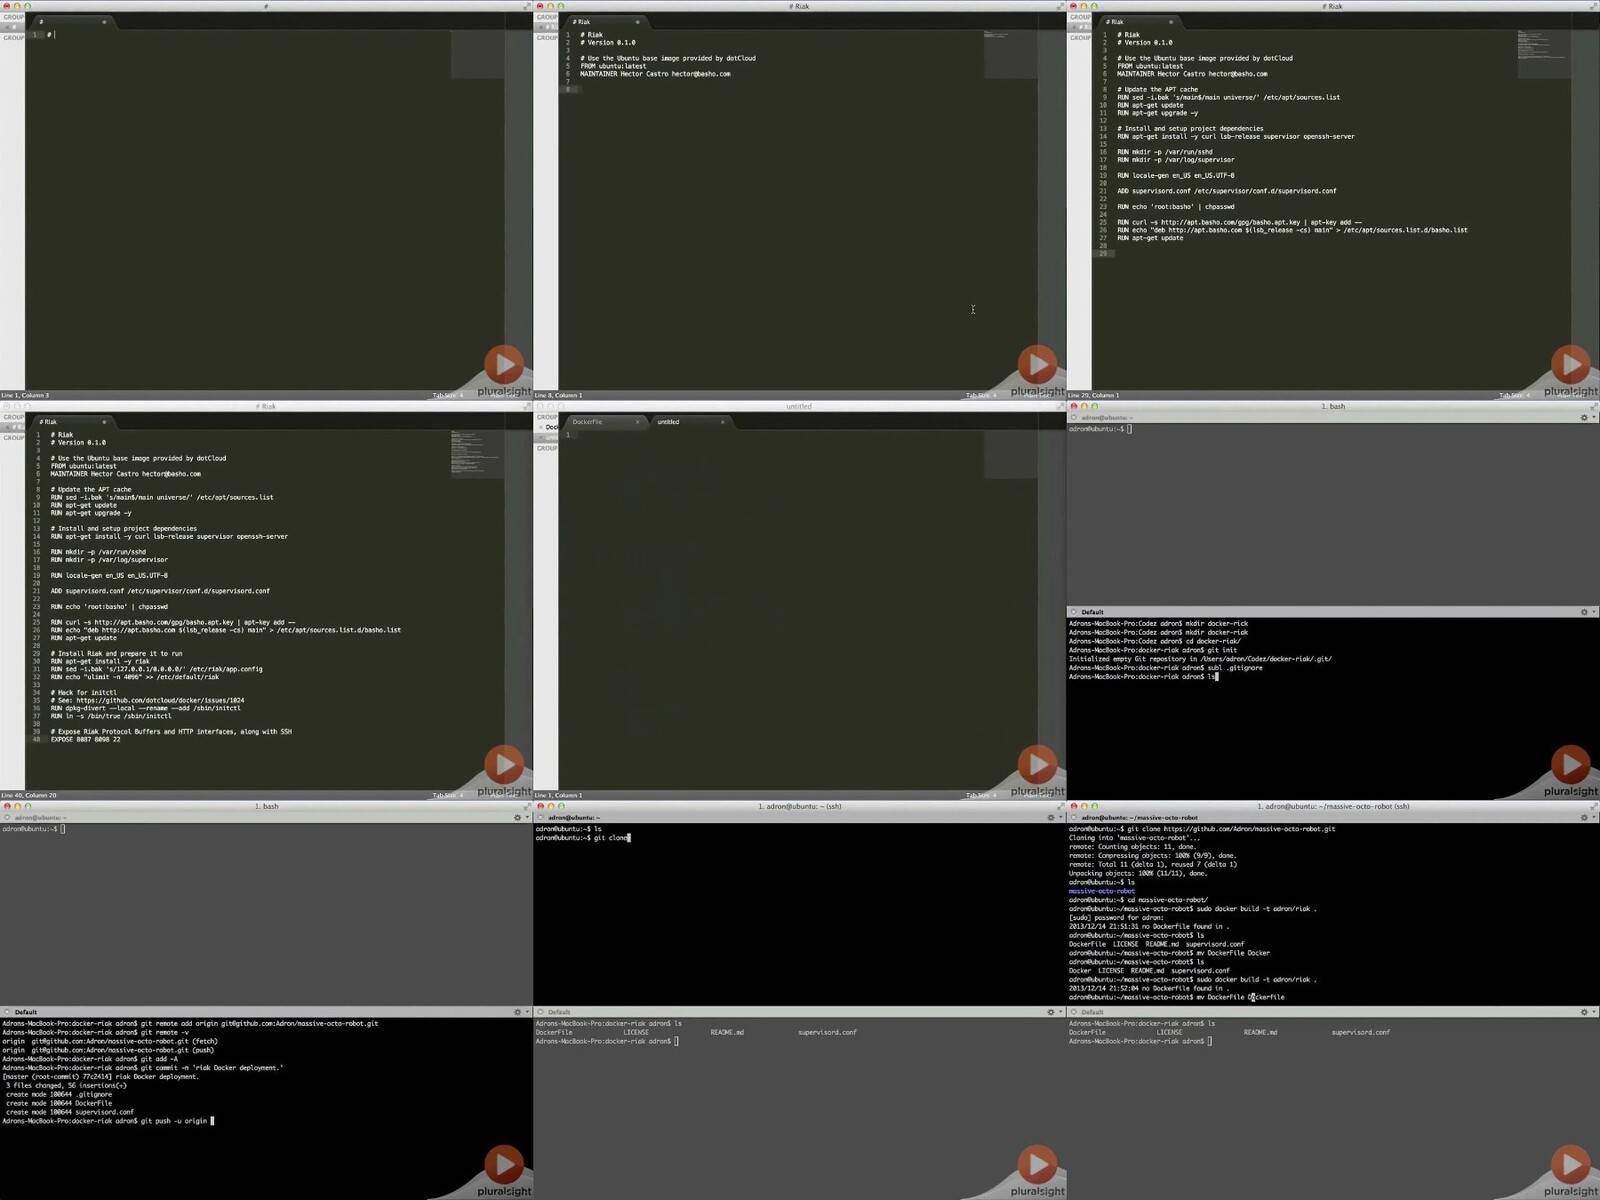Click the '1. bash' window title in bottom-row thumbnail
The image size is (1600, 1200).
tap(267, 806)
